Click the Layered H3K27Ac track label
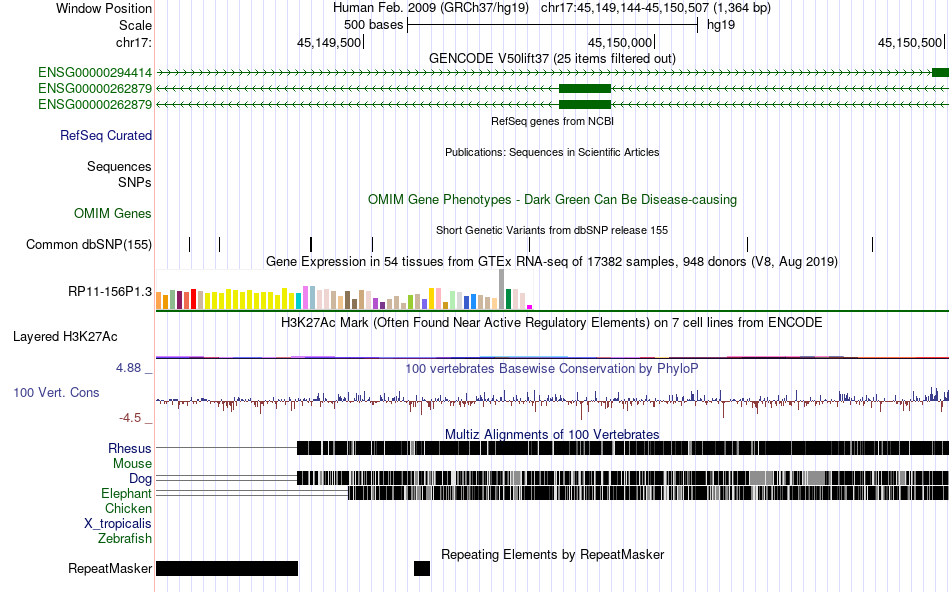Image resolution: width=950 pixels, height=592 pixels. pyautogui.click(x=65, y=336)
